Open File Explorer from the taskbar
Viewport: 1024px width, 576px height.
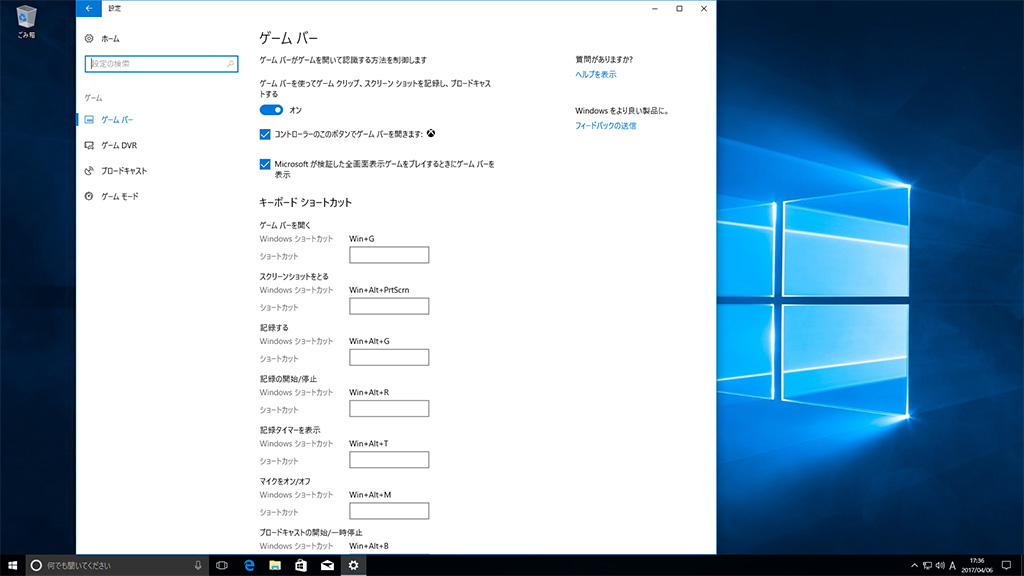pyautogui.click(x=275, y=565)
